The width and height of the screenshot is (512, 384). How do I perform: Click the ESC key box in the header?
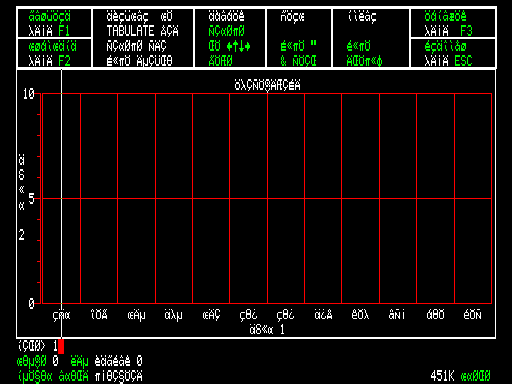pos(453,53)
